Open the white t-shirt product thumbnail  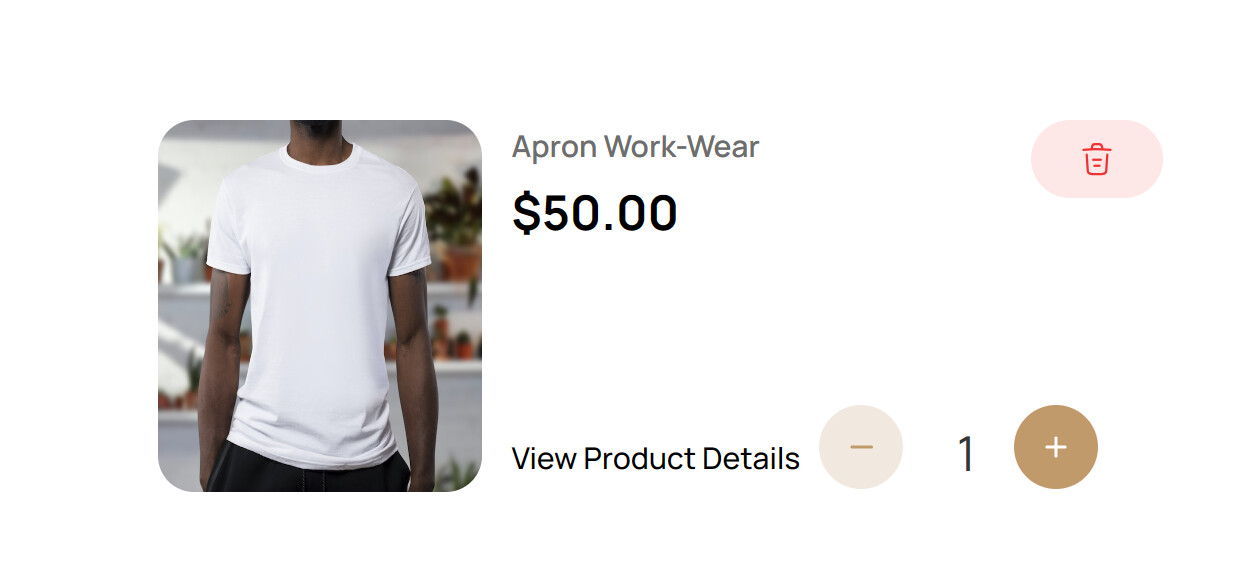coord(320,306)
